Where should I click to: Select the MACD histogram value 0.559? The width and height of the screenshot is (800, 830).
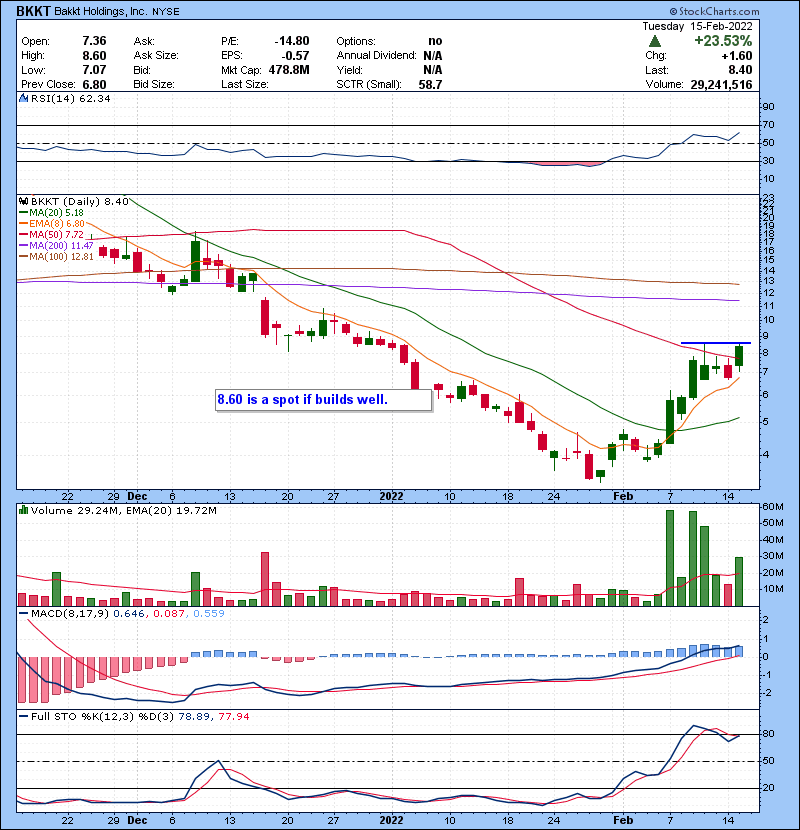click(x=209, y=614)
